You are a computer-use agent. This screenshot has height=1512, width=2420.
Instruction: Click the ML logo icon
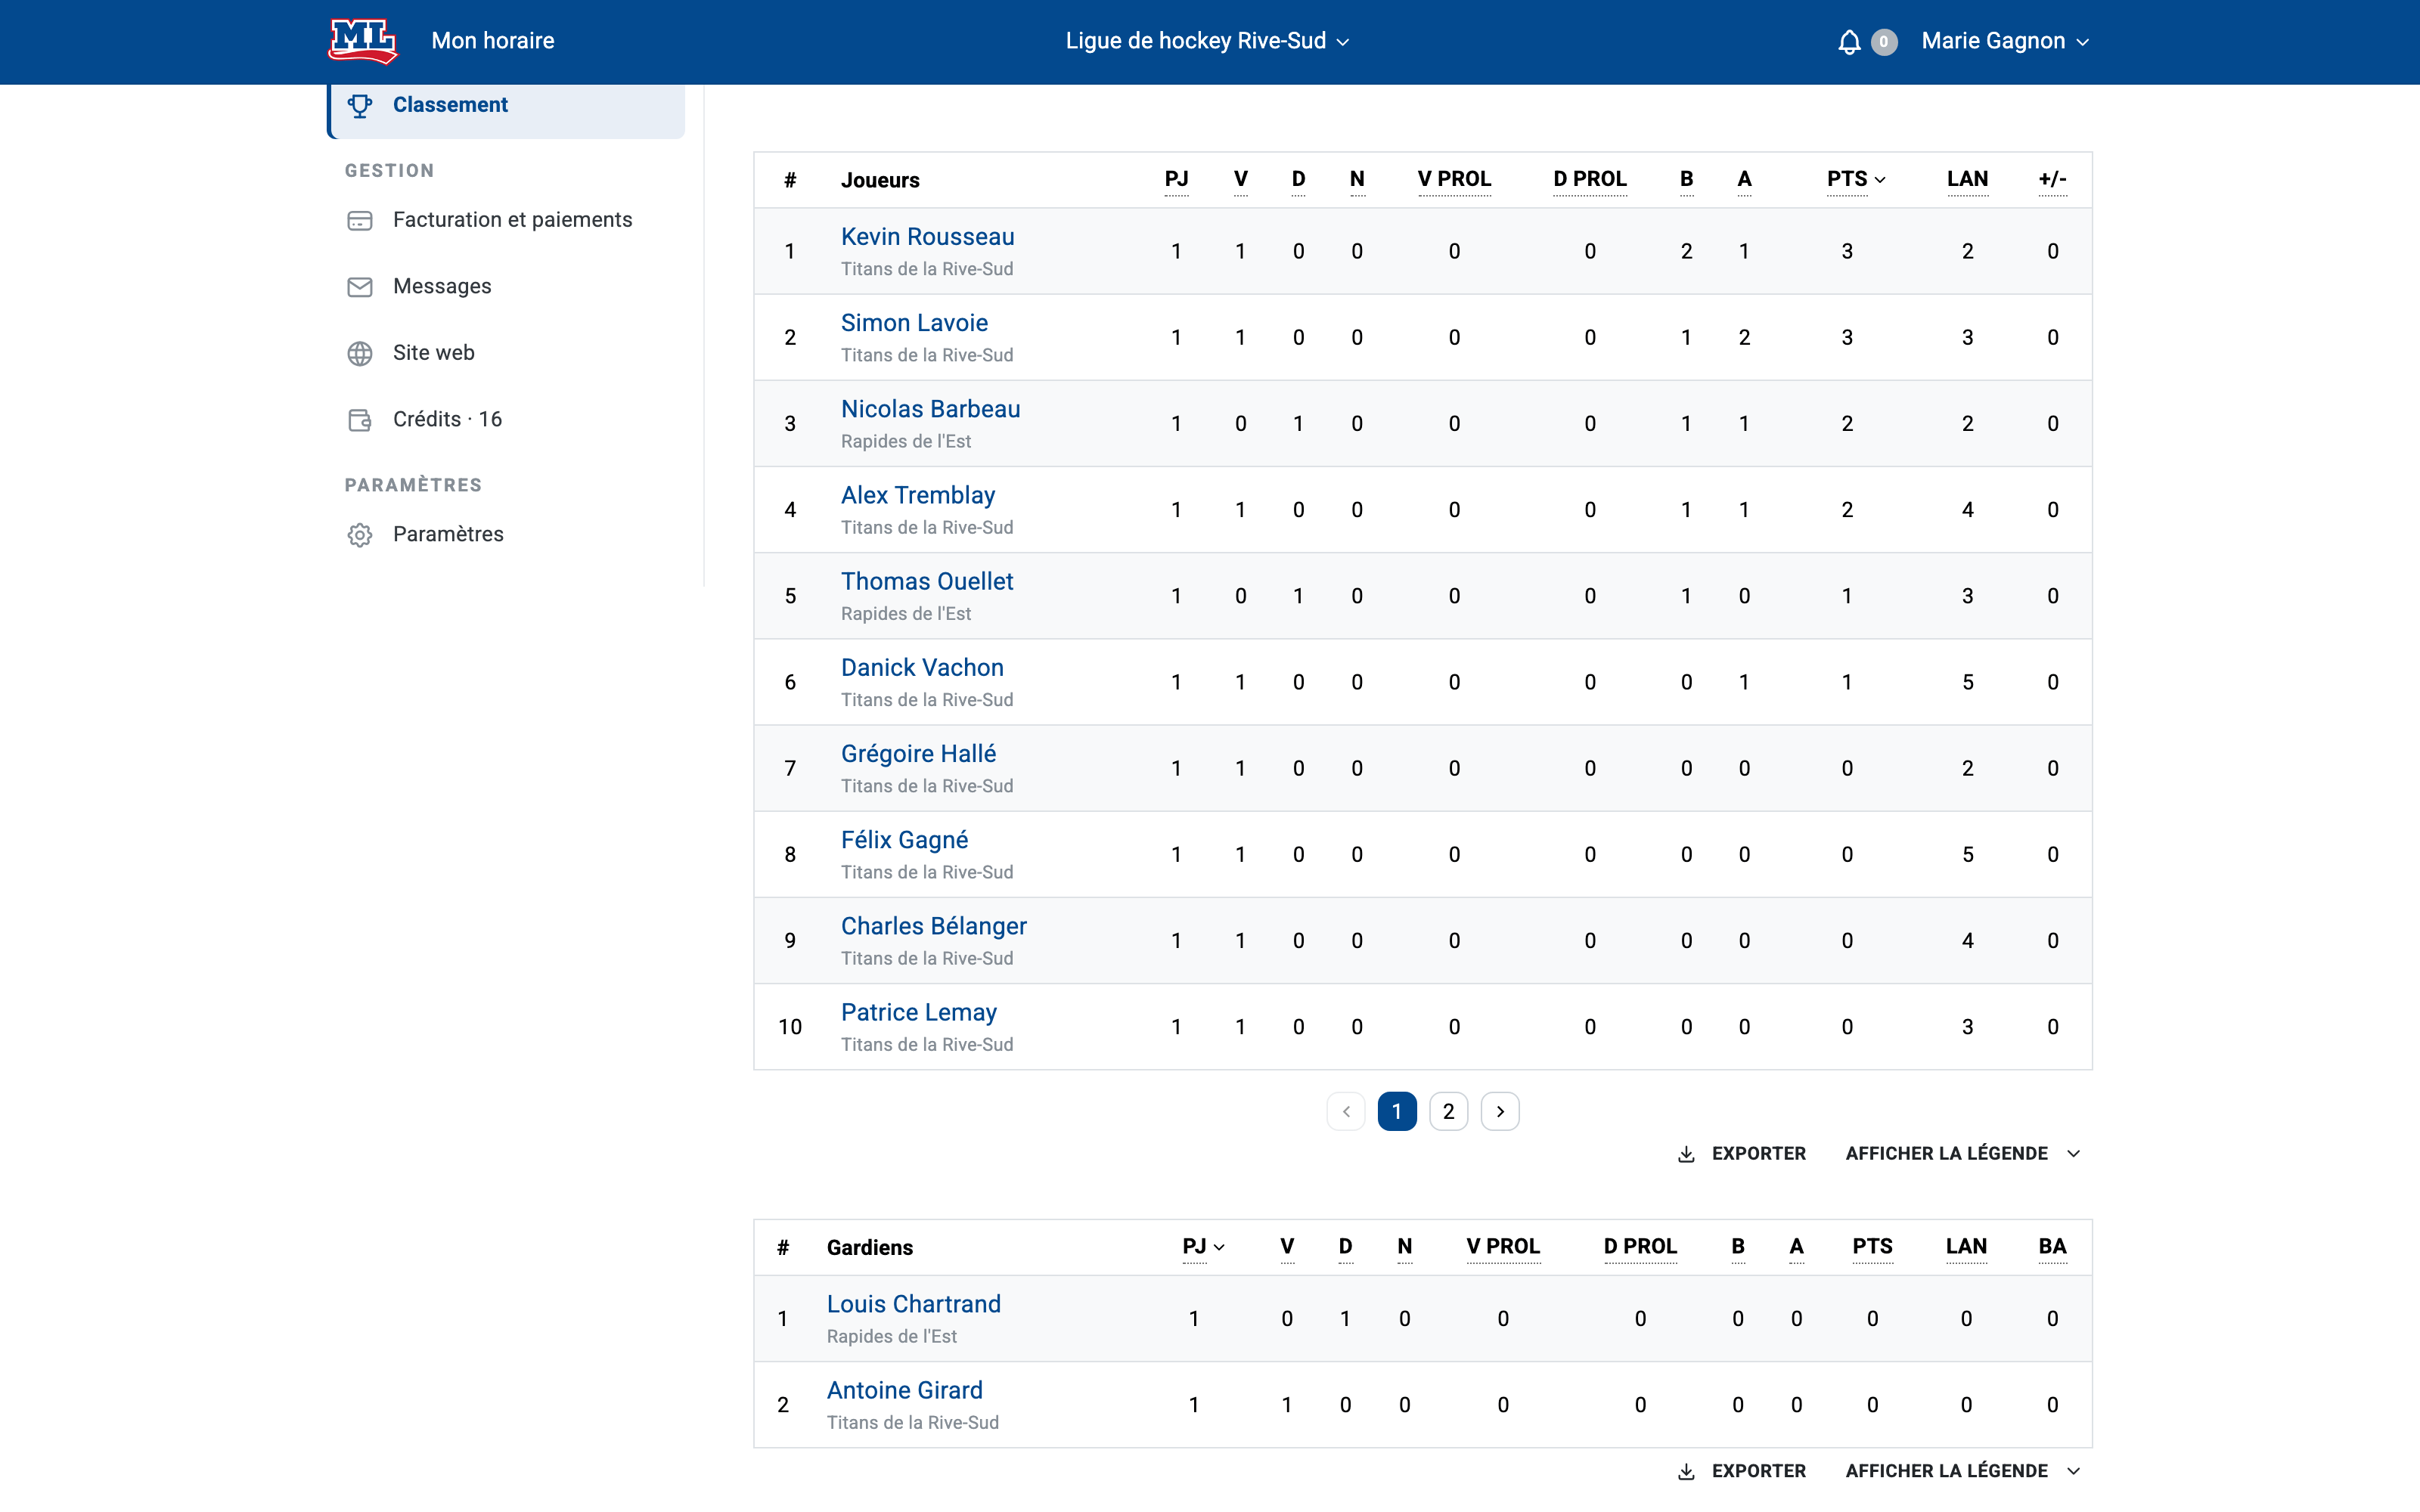363,41
